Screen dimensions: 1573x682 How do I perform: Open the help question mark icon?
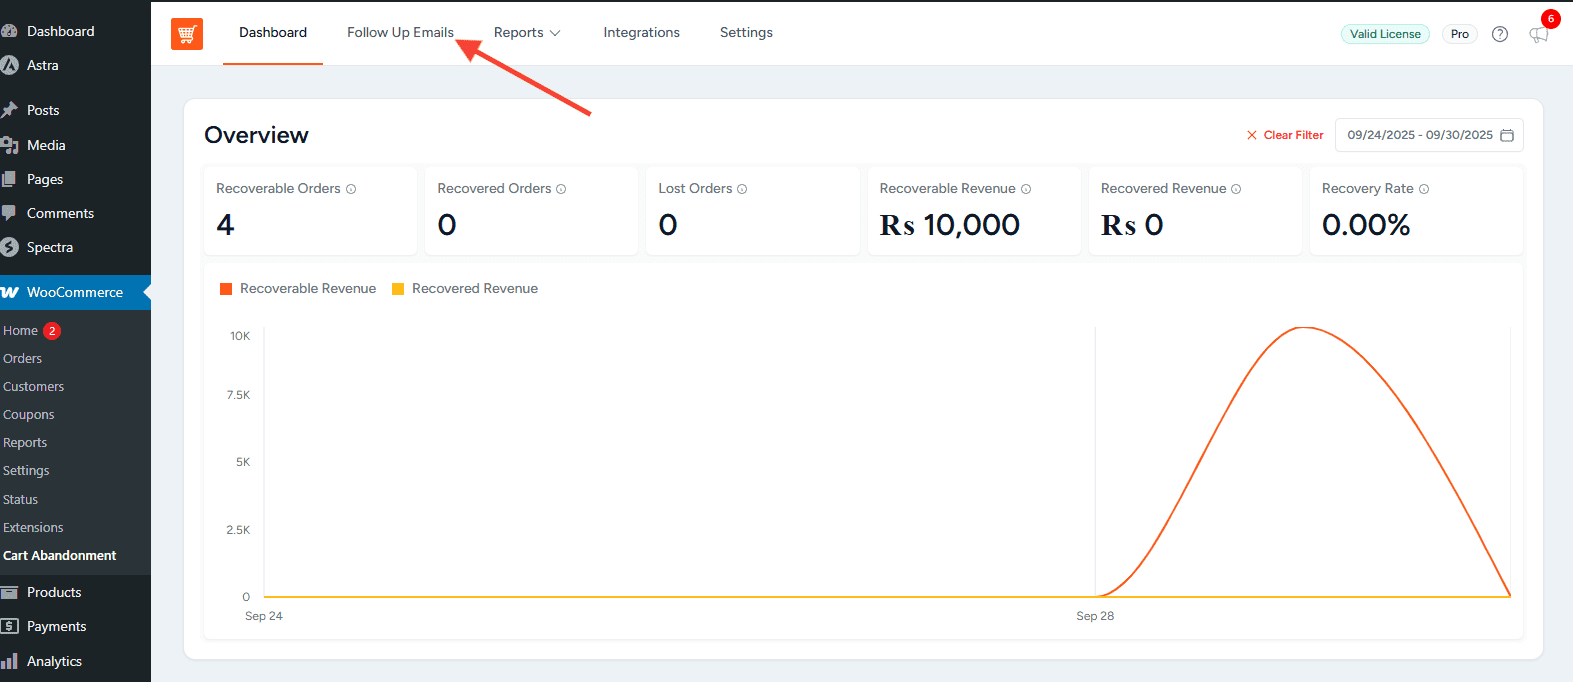(x=1499, y=34)
